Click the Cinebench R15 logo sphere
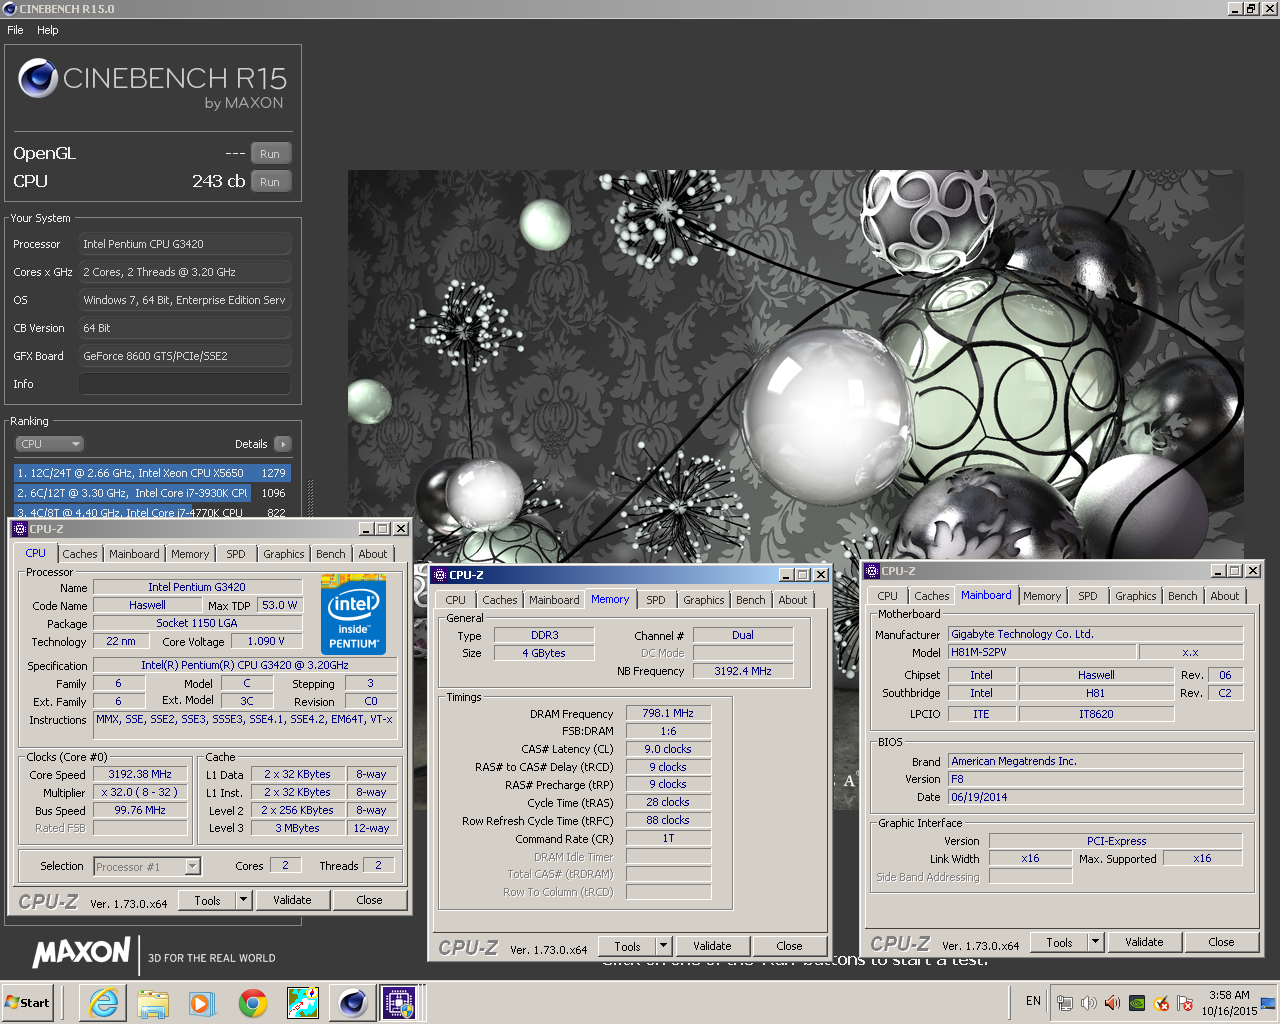 (38, 79)
